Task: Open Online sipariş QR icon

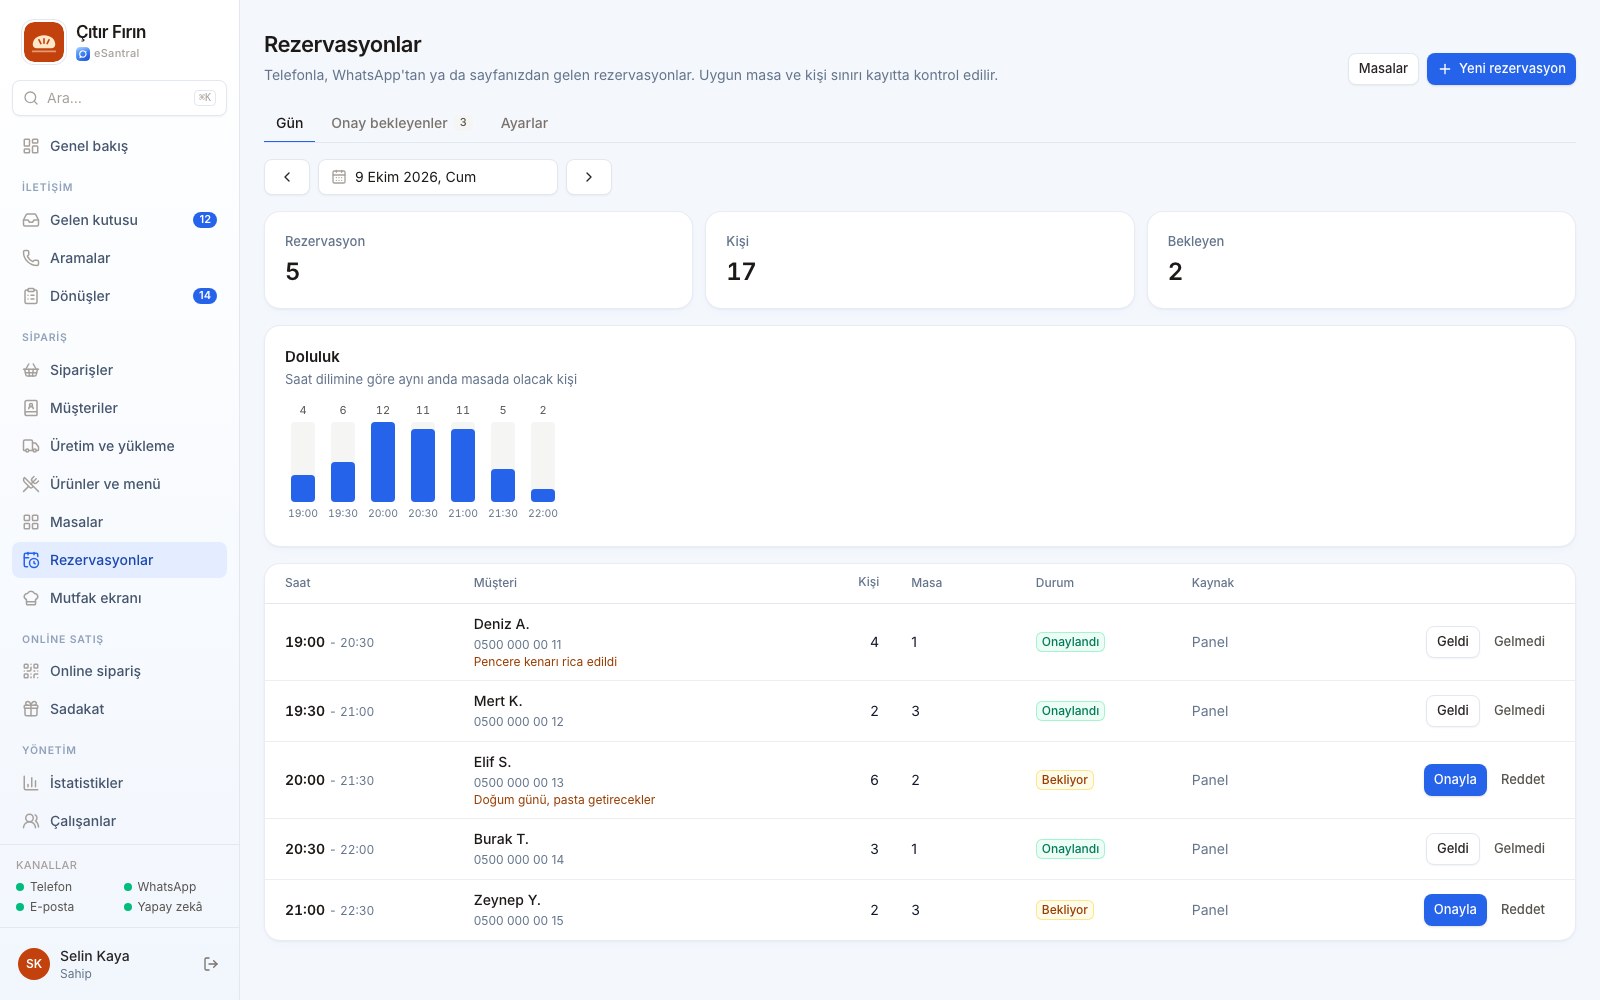Action: pyautogui.click(x=31, y=671)
